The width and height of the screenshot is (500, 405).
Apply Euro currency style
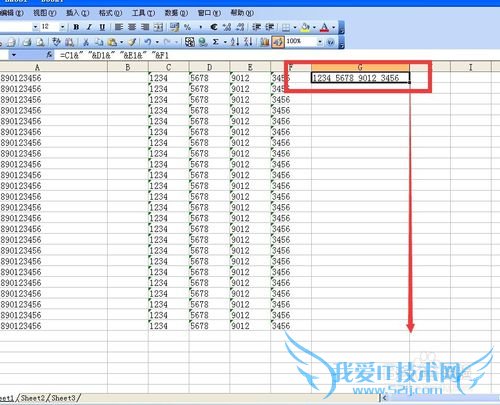tap(214, 27)
